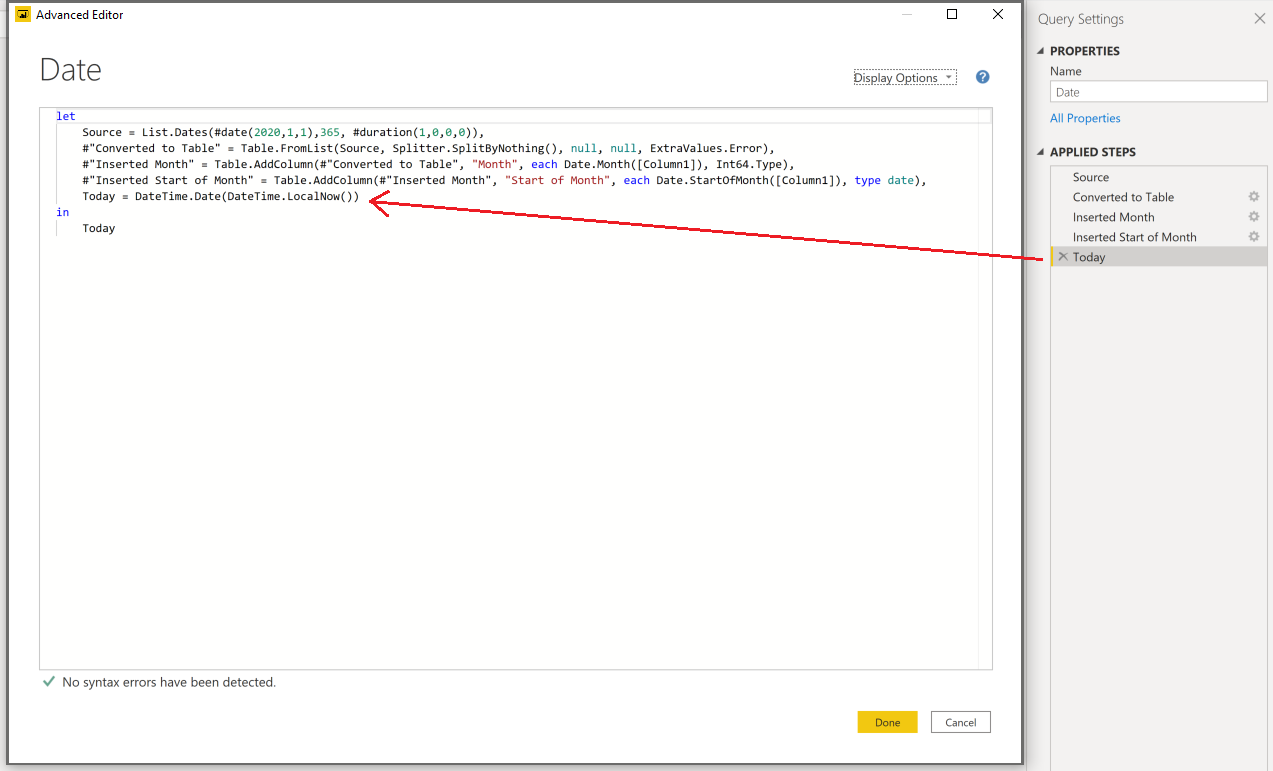1273x771 pixels.
Task: Select the Inserted Start of Month step
Action: coord(1159,237)
